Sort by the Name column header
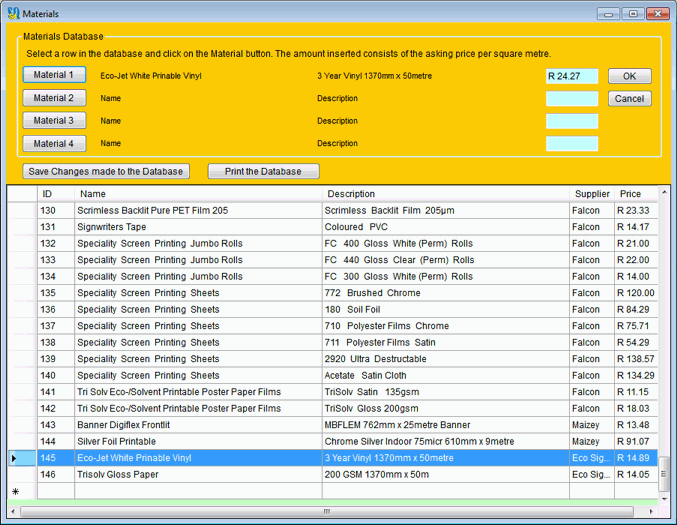 198,194
